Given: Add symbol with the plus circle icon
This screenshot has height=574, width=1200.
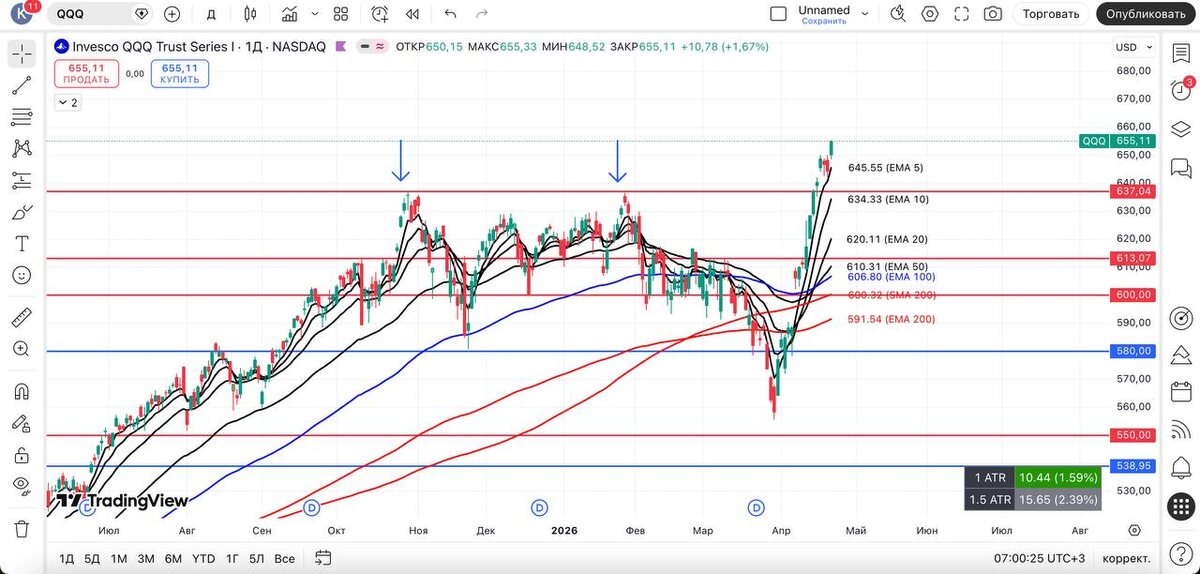Looking at the screenshot, I should tap(172, 14).
